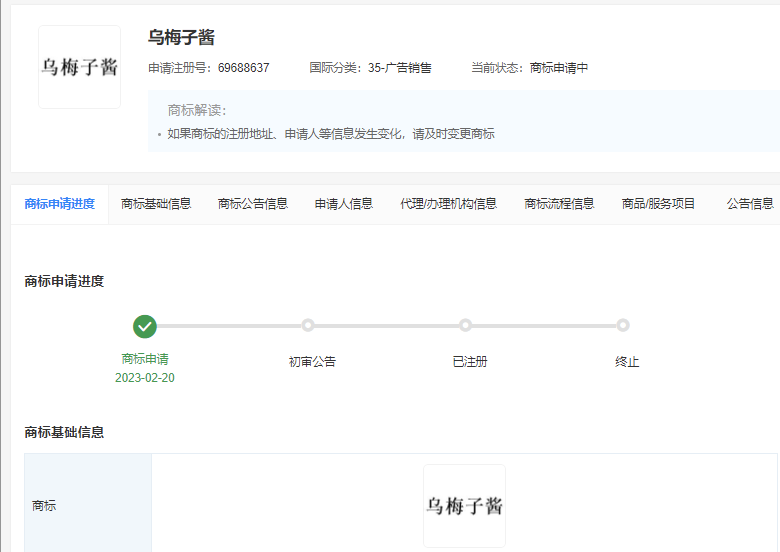Select the 代理/办理机构信息 tab
780x552 pixels.
[x=449, y=204]
